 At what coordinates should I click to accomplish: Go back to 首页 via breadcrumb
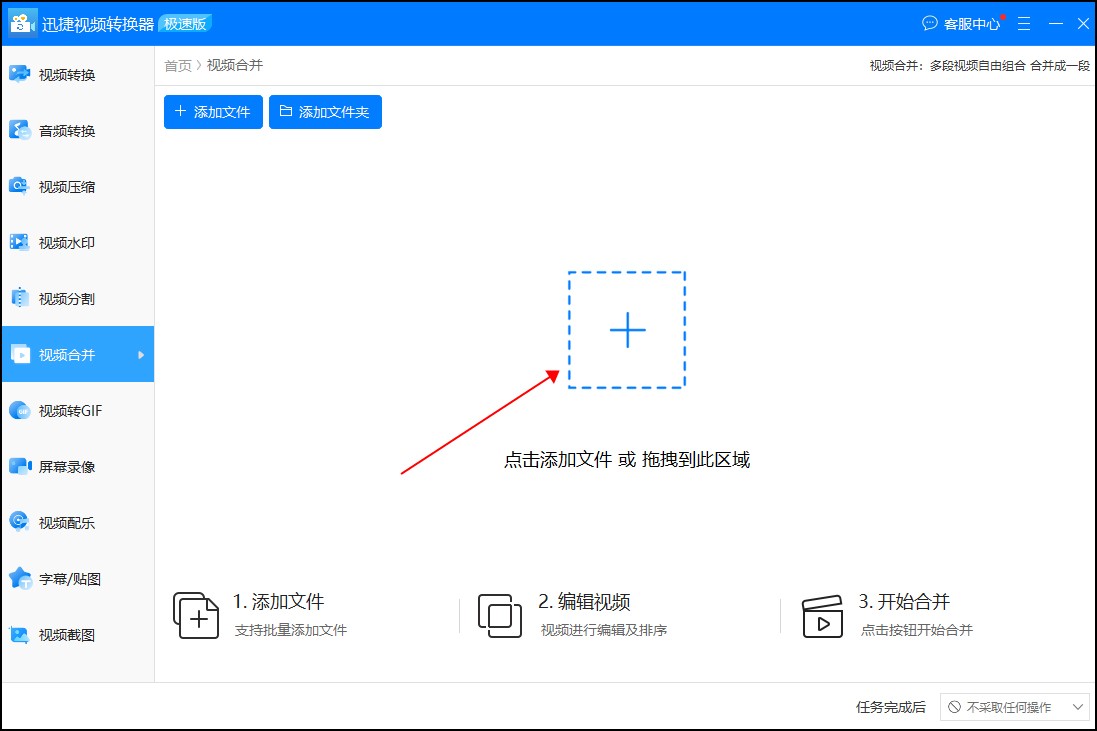pos(176,66)
